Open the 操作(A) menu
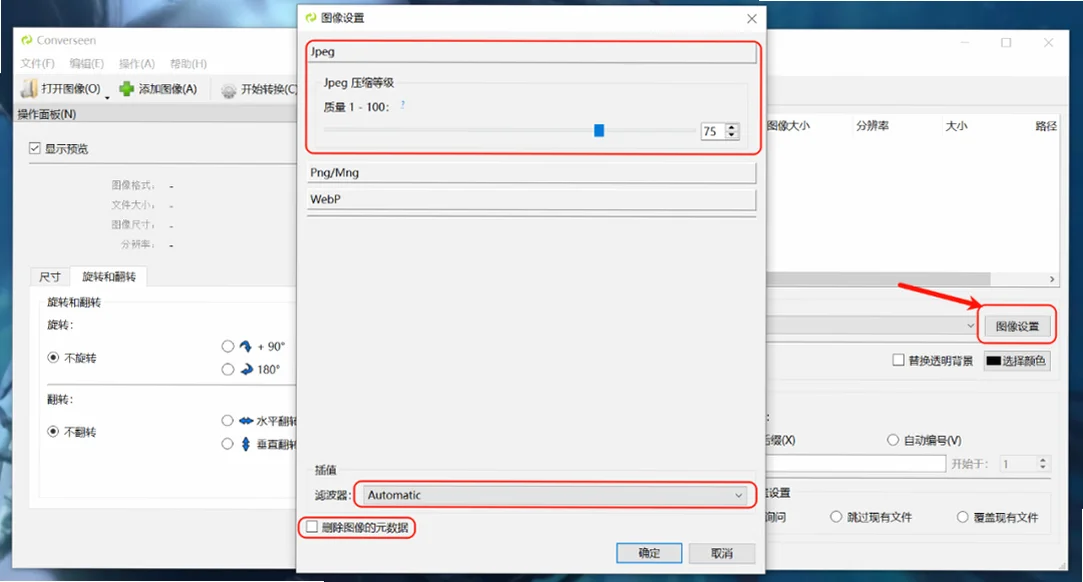 [137, 64]
